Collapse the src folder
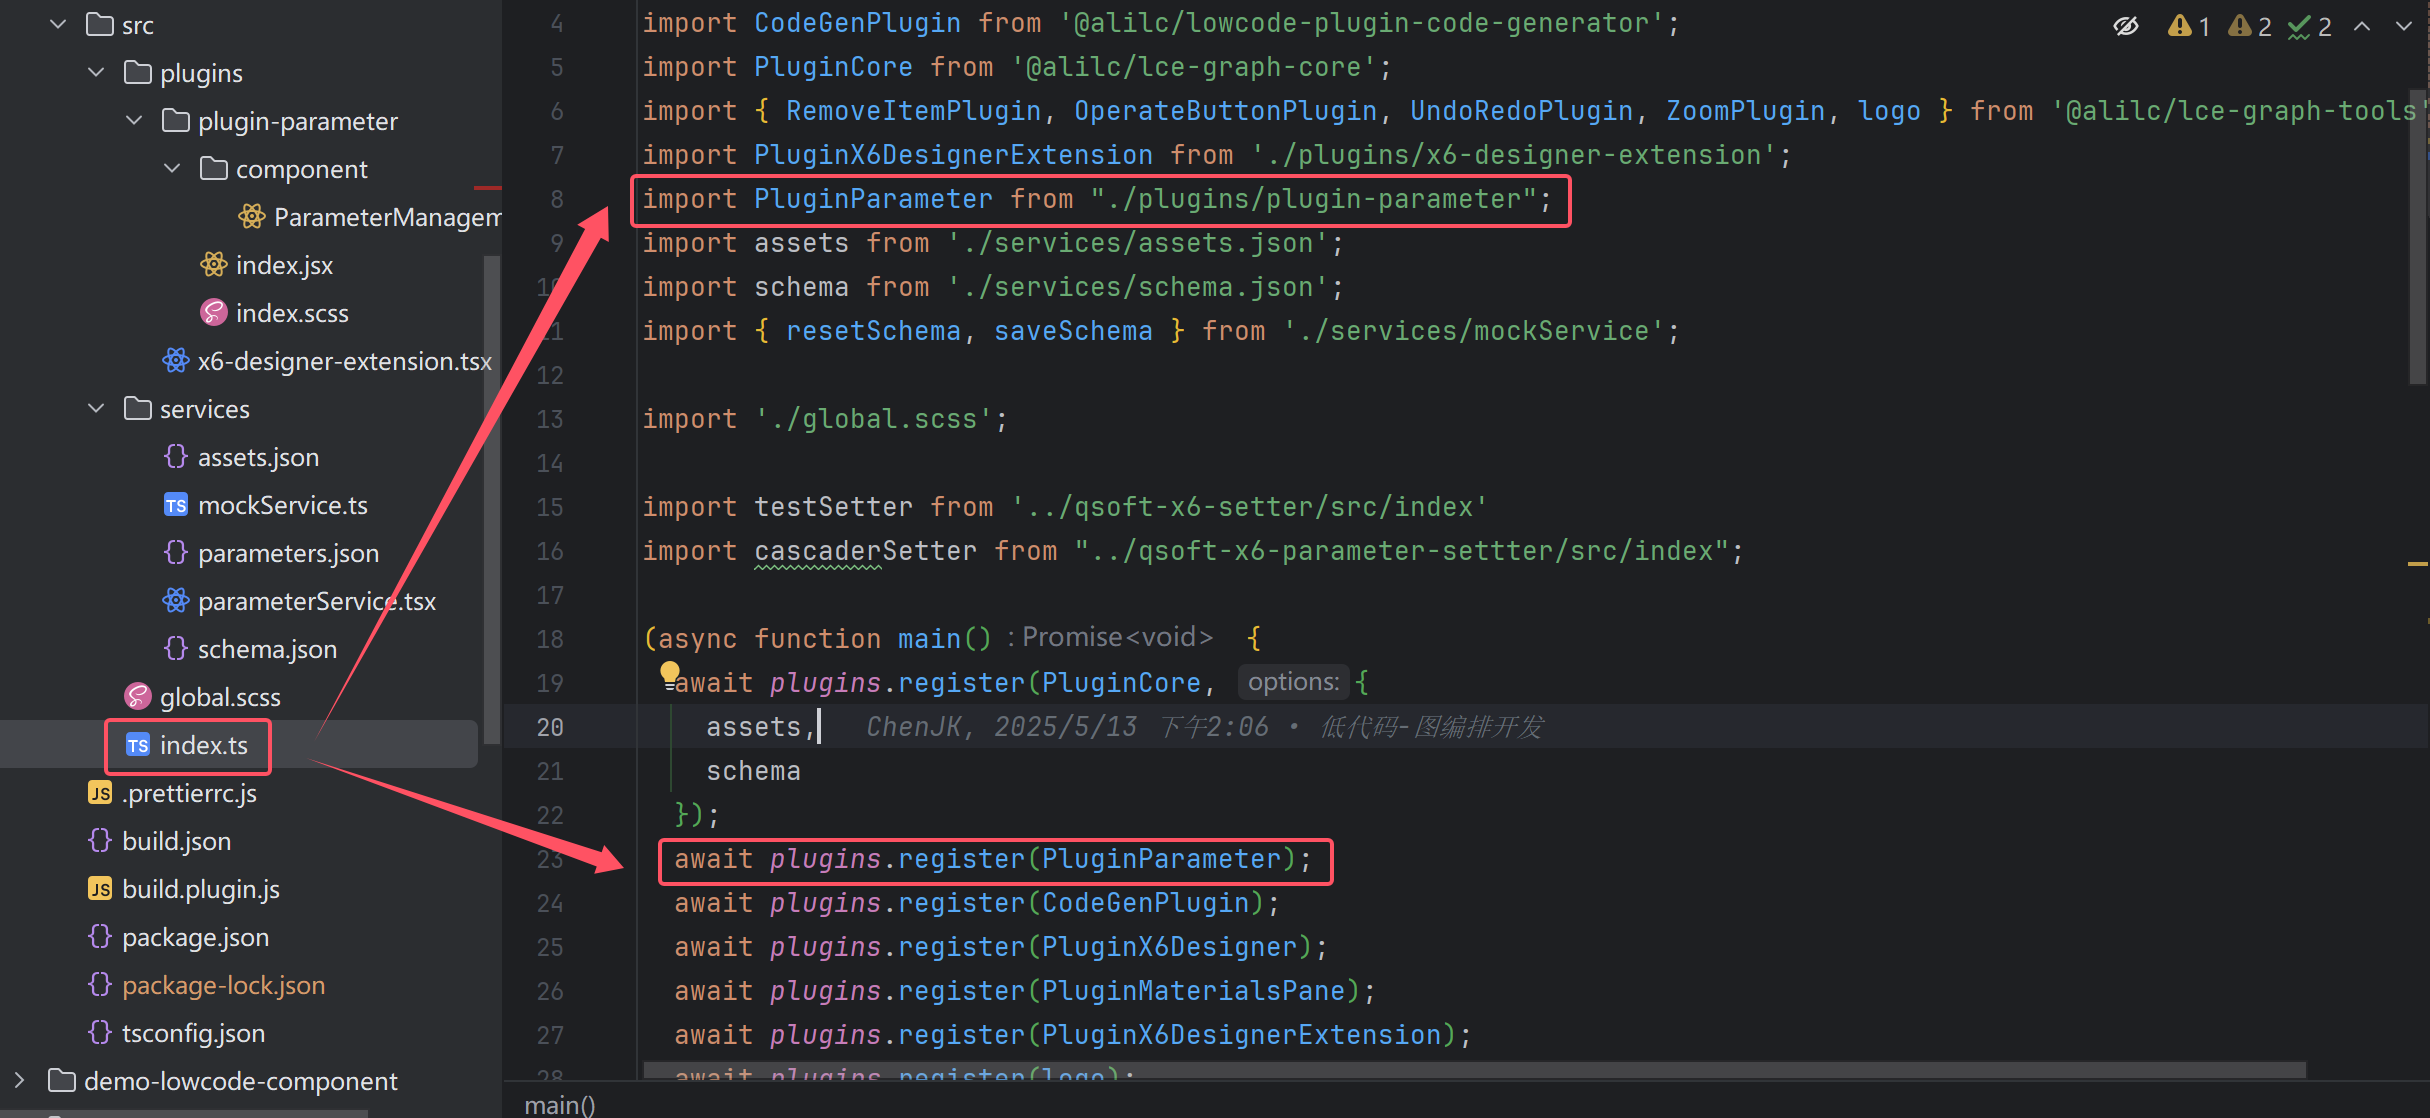 click(57, 23)
